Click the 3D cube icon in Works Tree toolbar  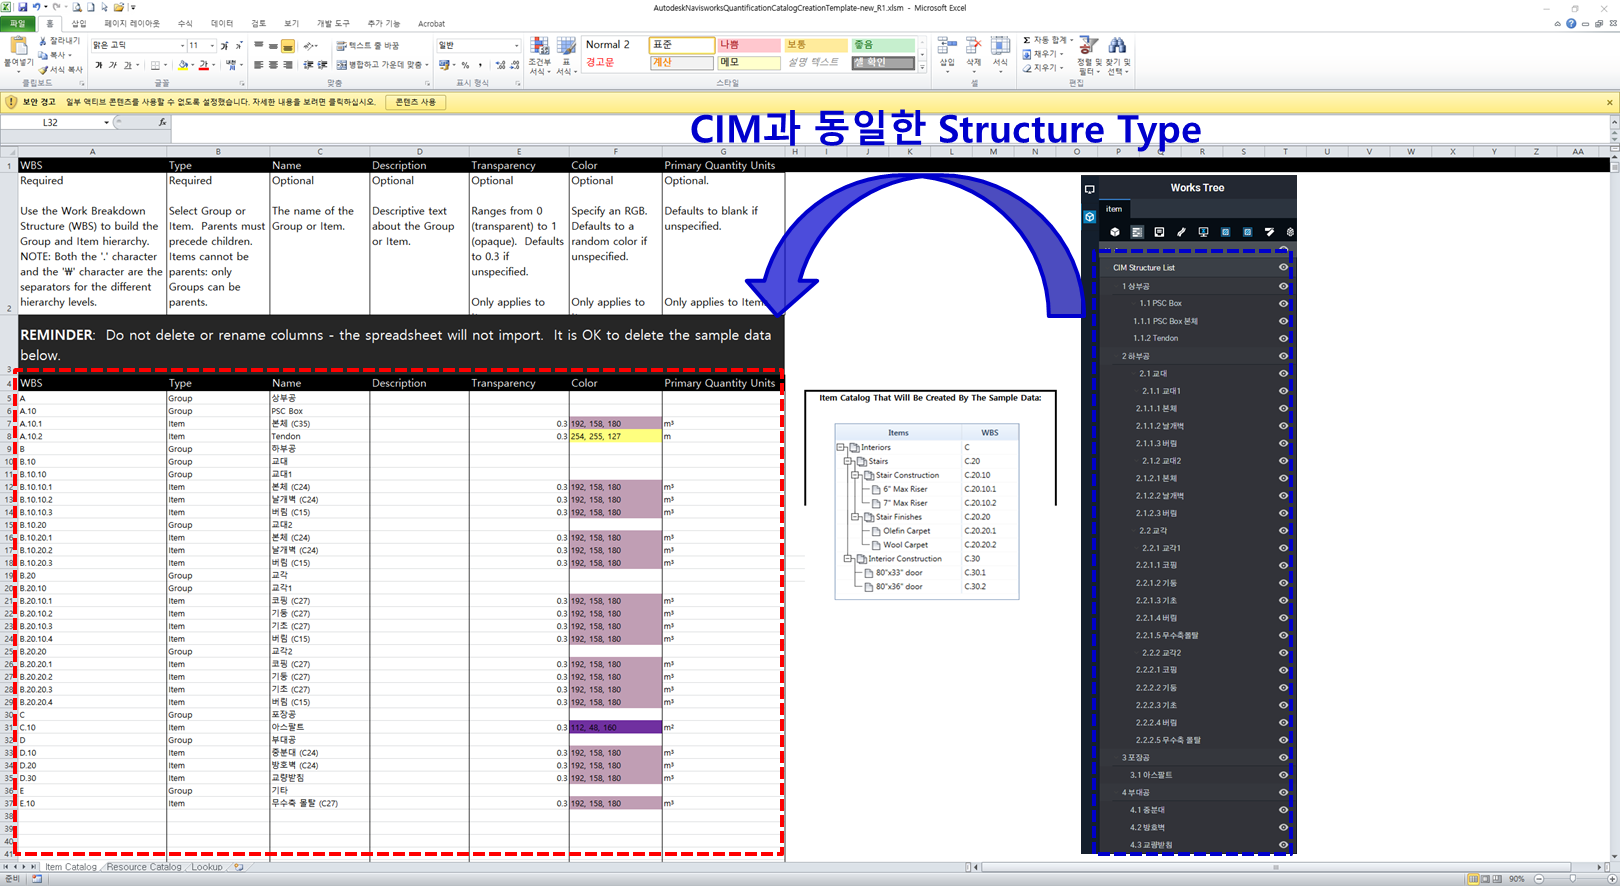click(1115, 232)
